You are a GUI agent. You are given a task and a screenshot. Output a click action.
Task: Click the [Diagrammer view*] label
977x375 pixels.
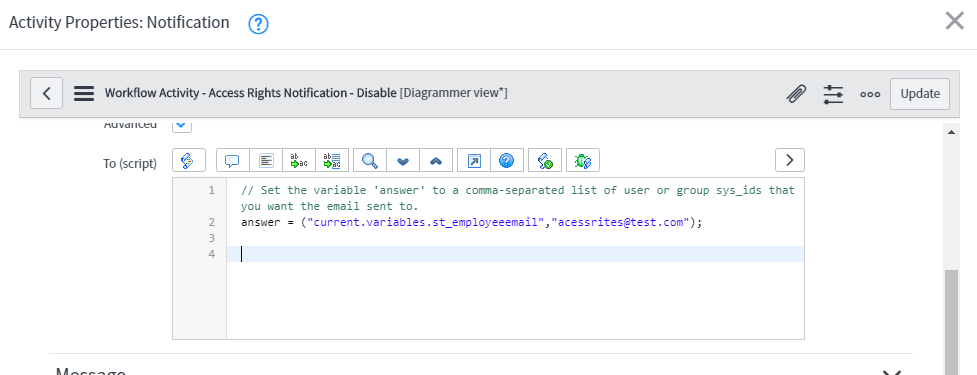coord(454,93)
